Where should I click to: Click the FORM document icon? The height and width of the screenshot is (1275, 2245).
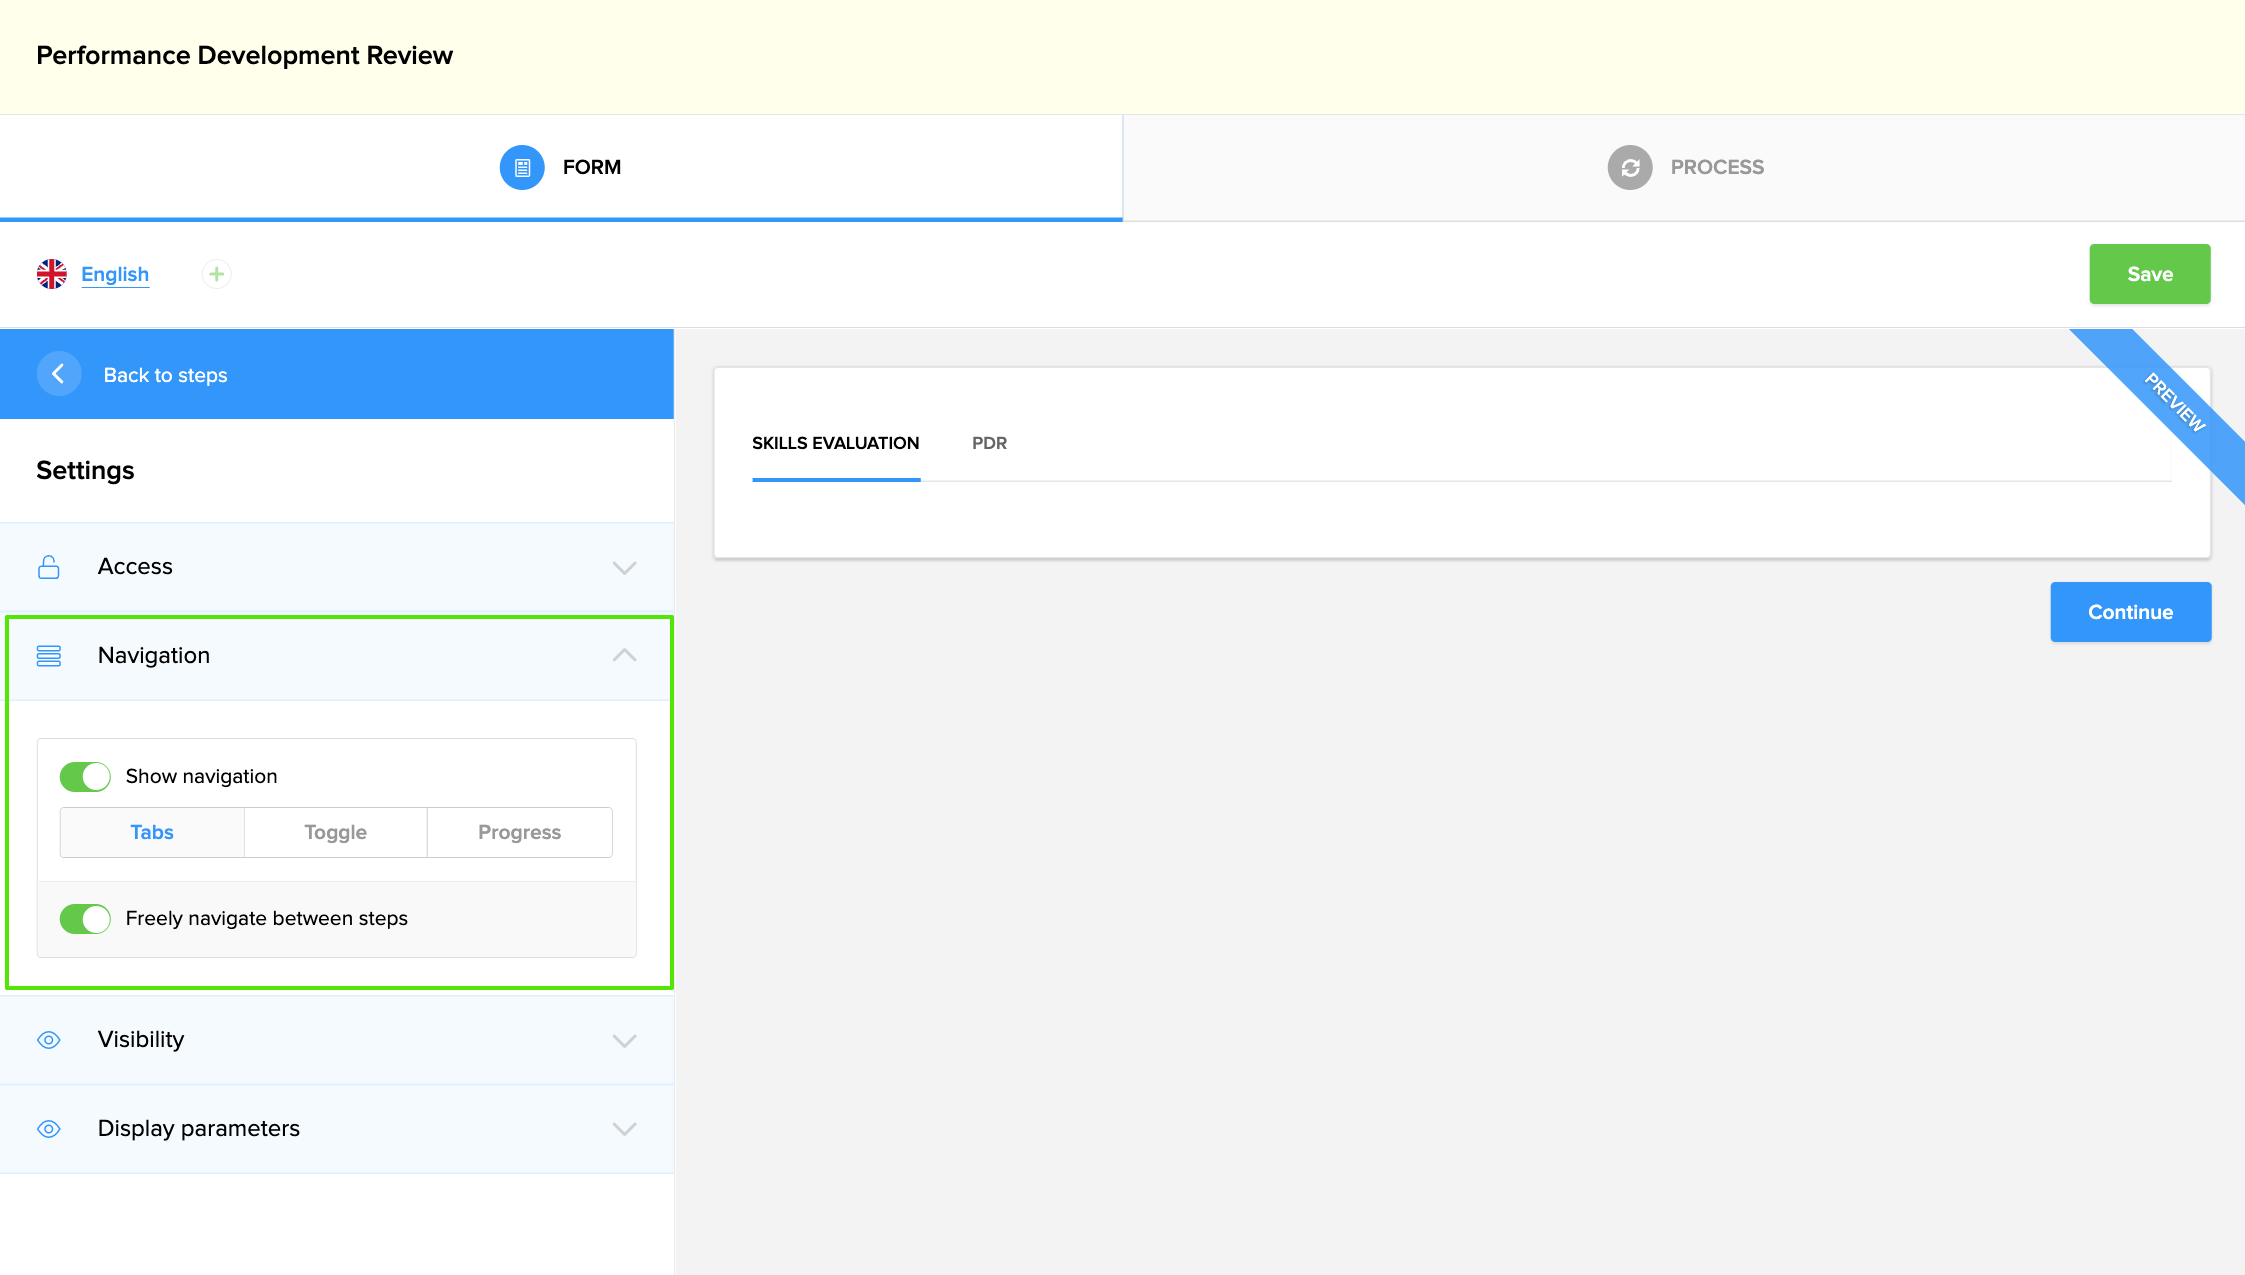(x=522, y=167)
